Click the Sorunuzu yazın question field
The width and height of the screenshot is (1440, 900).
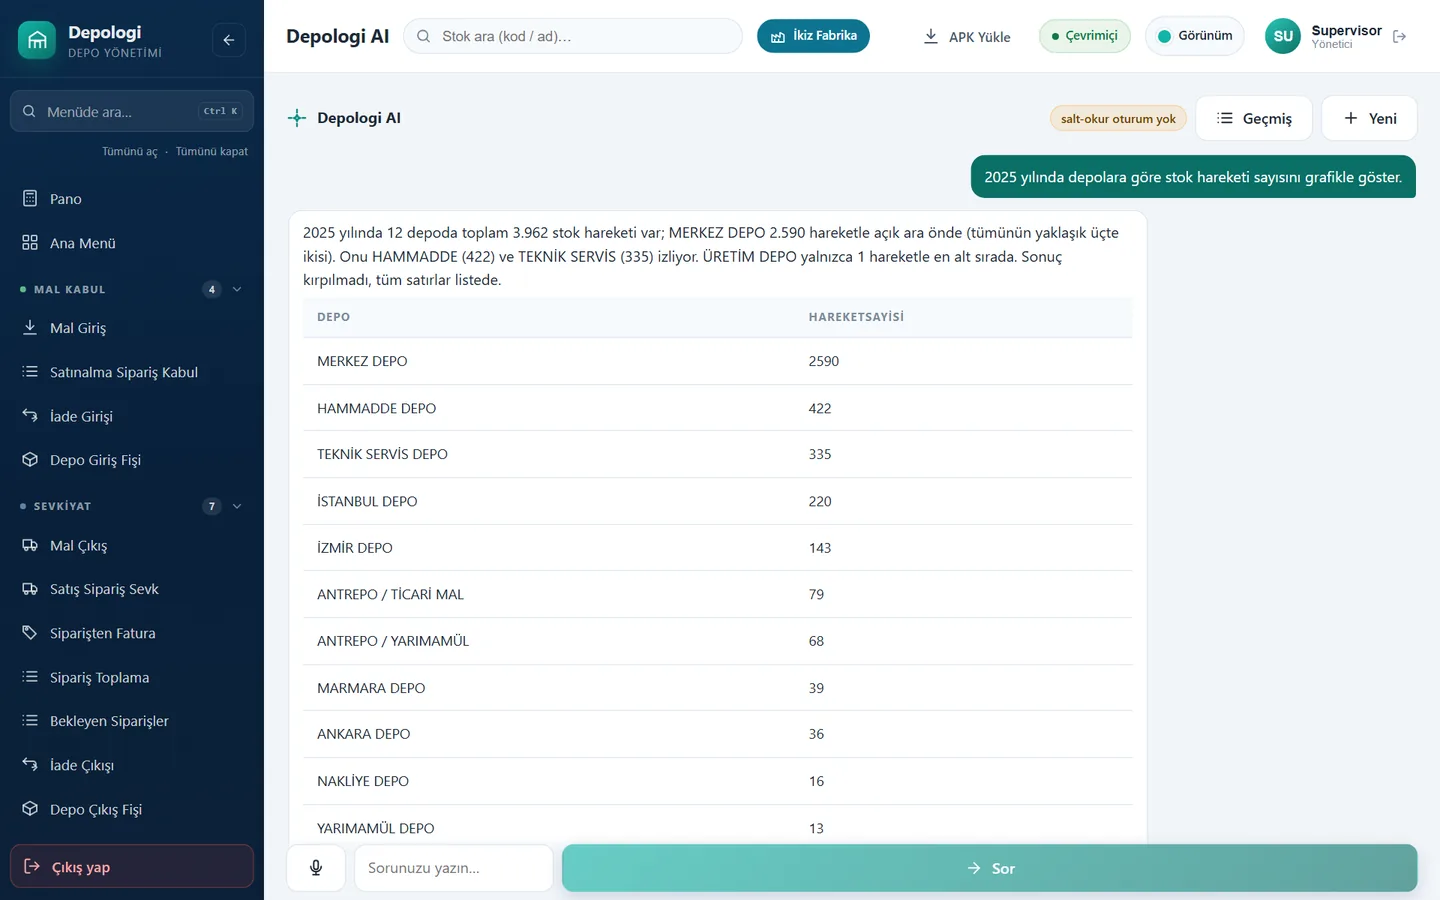click(454, 868)
